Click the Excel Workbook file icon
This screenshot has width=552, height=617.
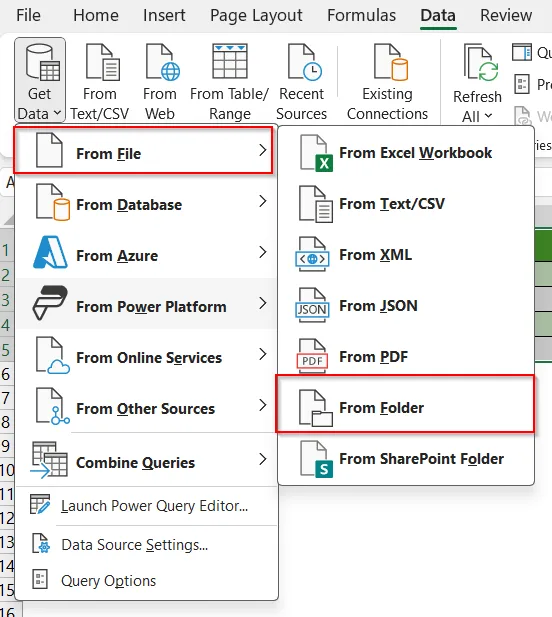click(316, 153)
